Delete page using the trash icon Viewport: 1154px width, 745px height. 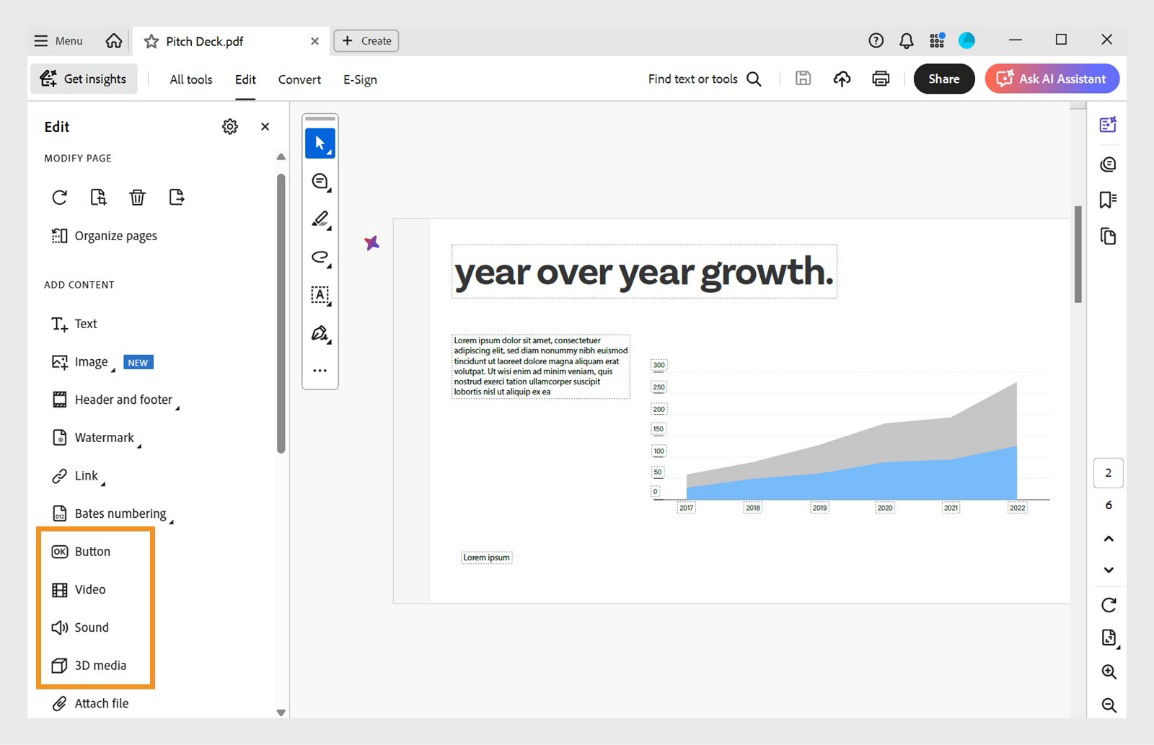137,197
